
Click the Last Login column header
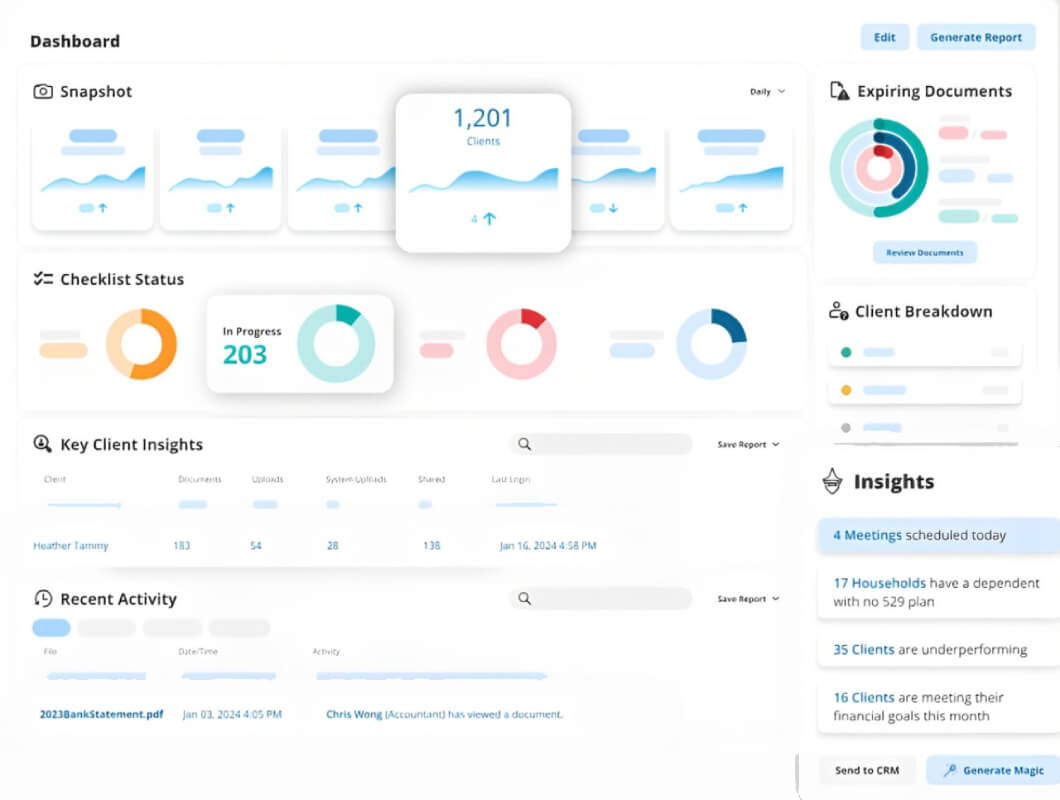(510, 479)
